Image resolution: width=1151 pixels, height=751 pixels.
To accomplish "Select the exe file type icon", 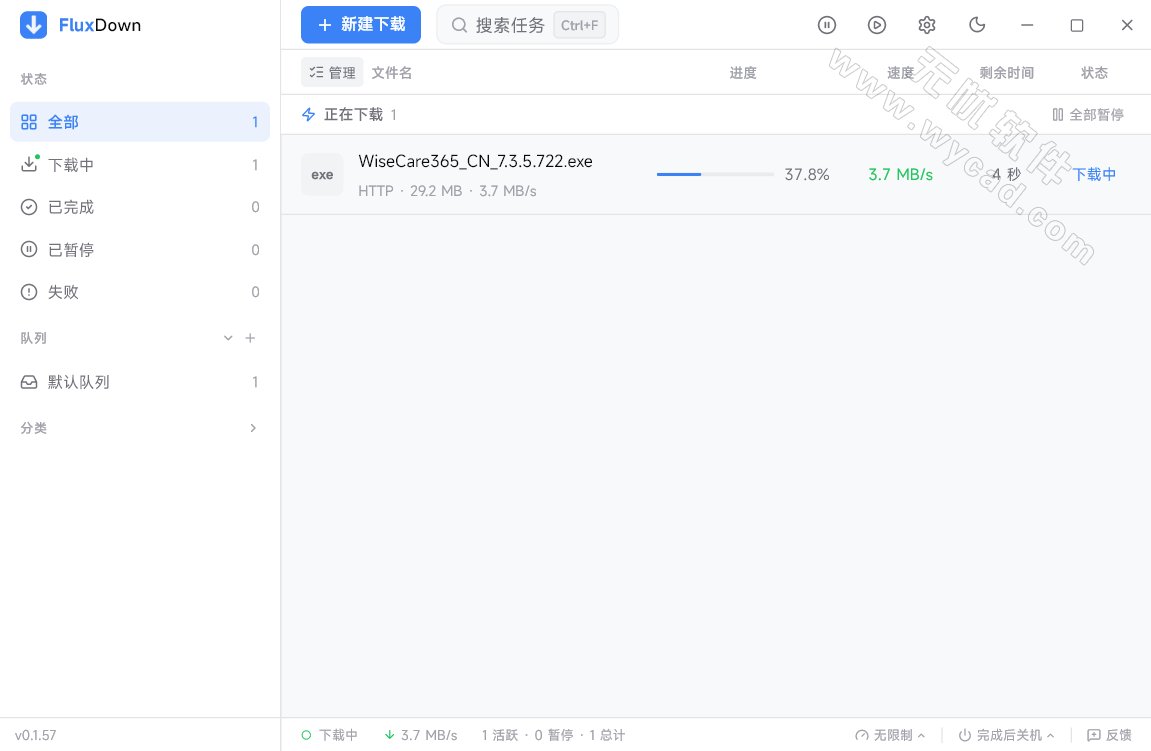I will pos(322,175).
